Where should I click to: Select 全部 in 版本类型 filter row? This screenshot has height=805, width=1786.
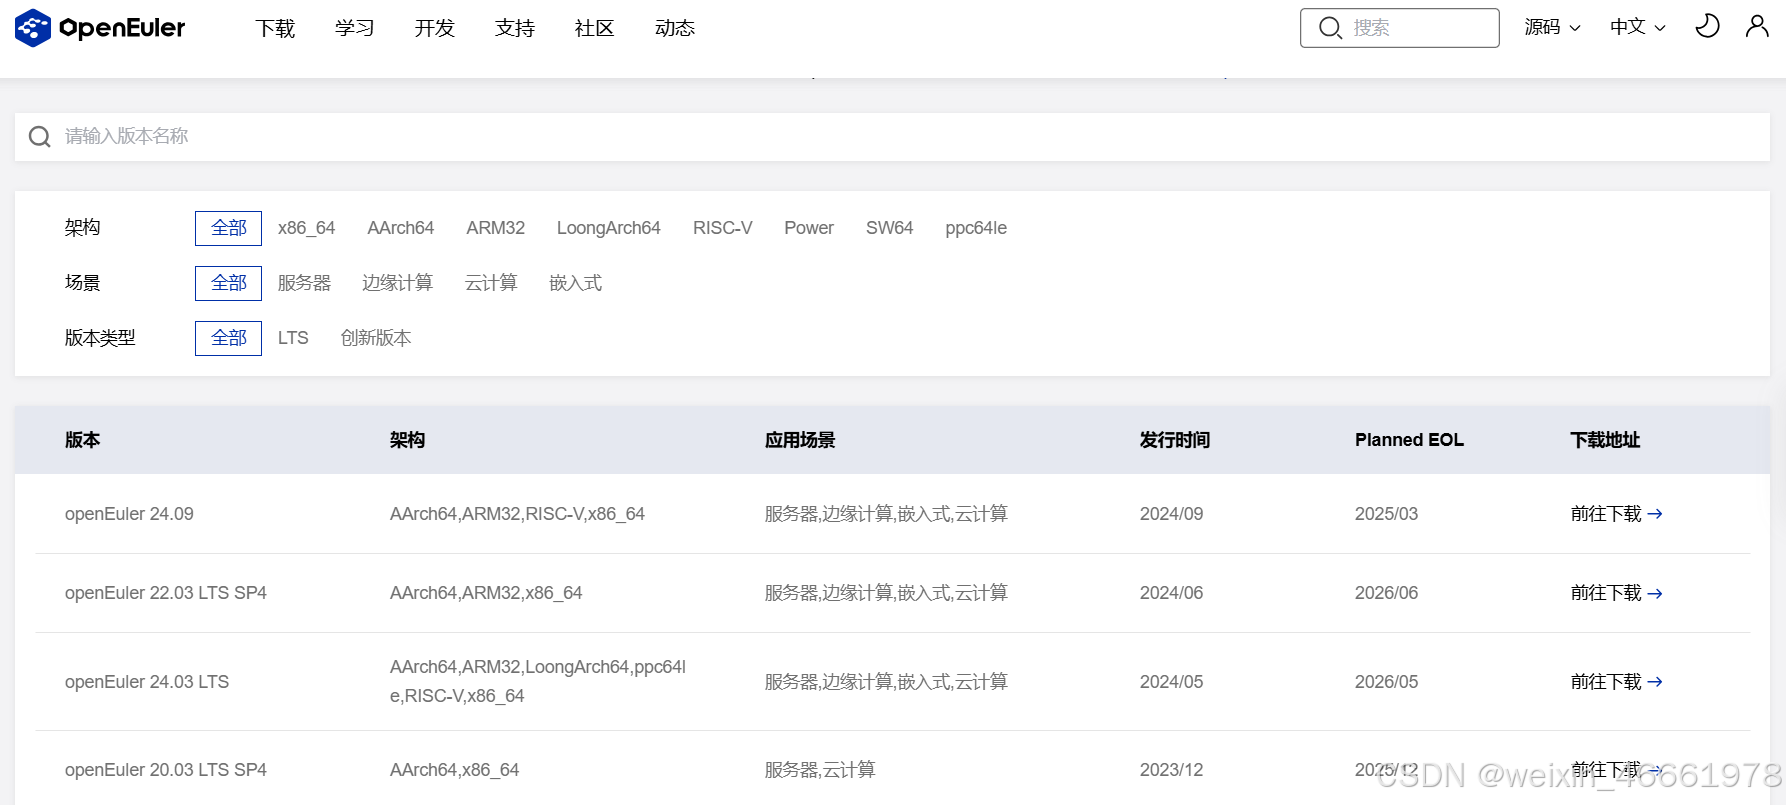228,338
